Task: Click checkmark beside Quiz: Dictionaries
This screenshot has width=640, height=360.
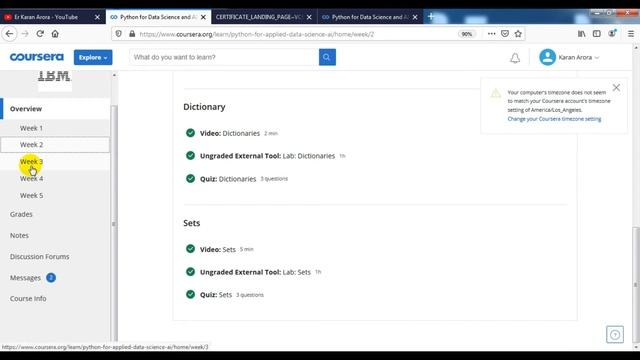Action: 190,178
